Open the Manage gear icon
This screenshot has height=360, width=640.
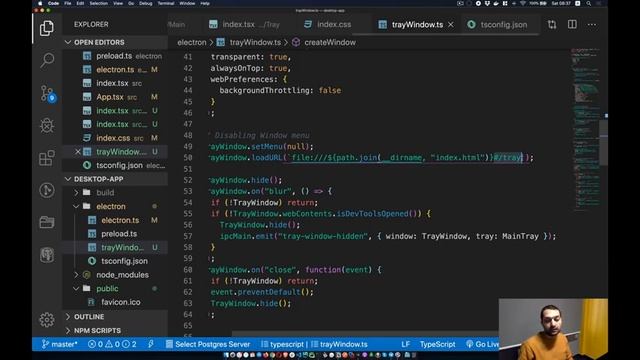click(x=47, y=320)
